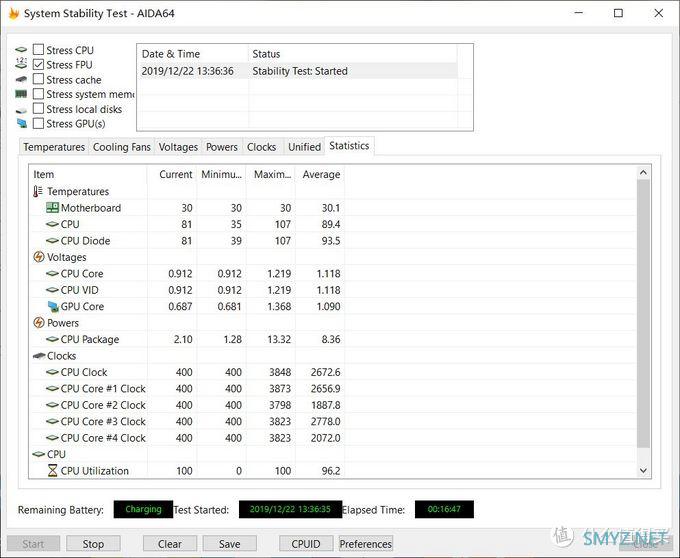Click the CPU group icon above CPU Utilization
The image size is (680, 558).
[39, 454]
